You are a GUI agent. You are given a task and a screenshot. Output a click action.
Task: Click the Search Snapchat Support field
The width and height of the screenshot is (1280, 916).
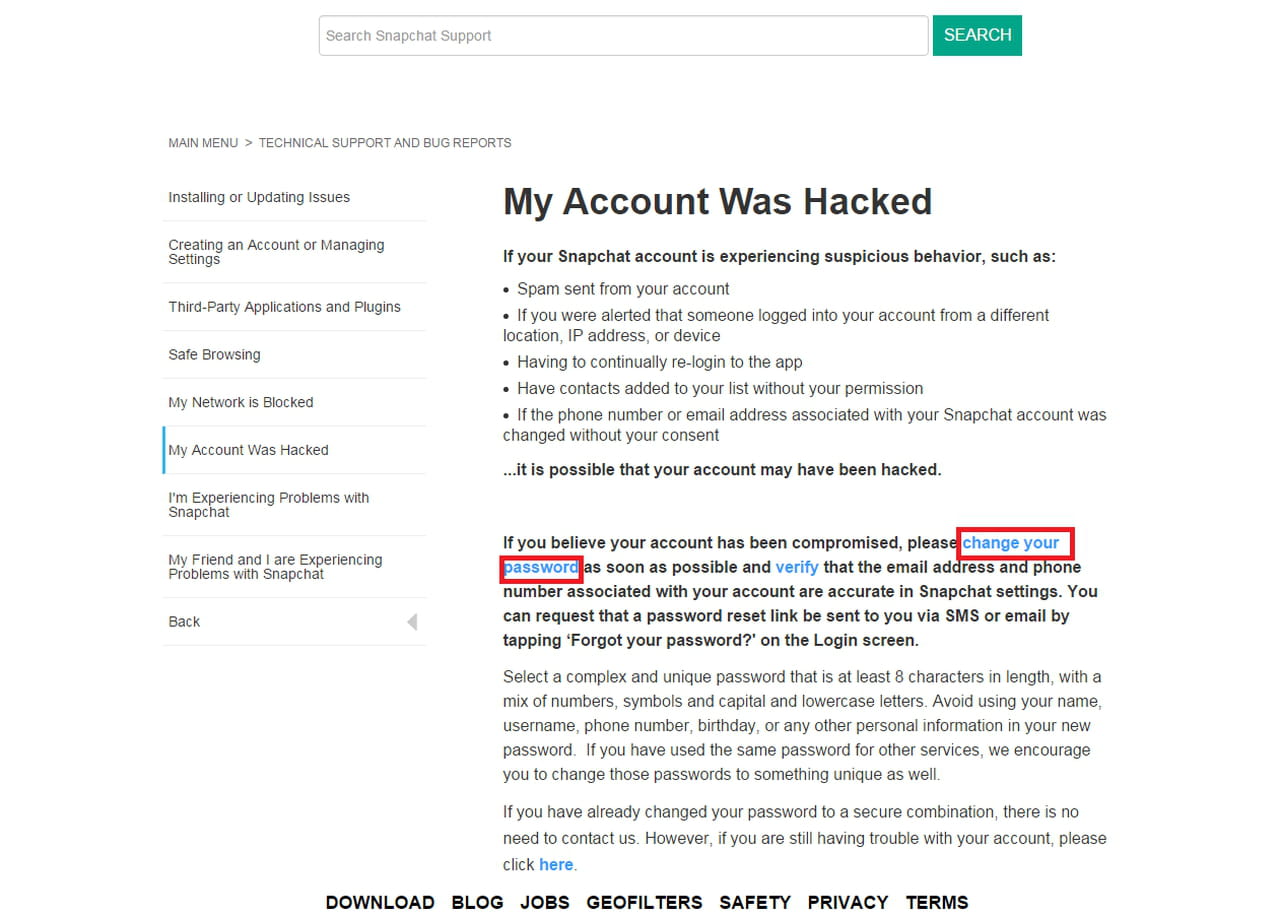(x=623, y=36)
